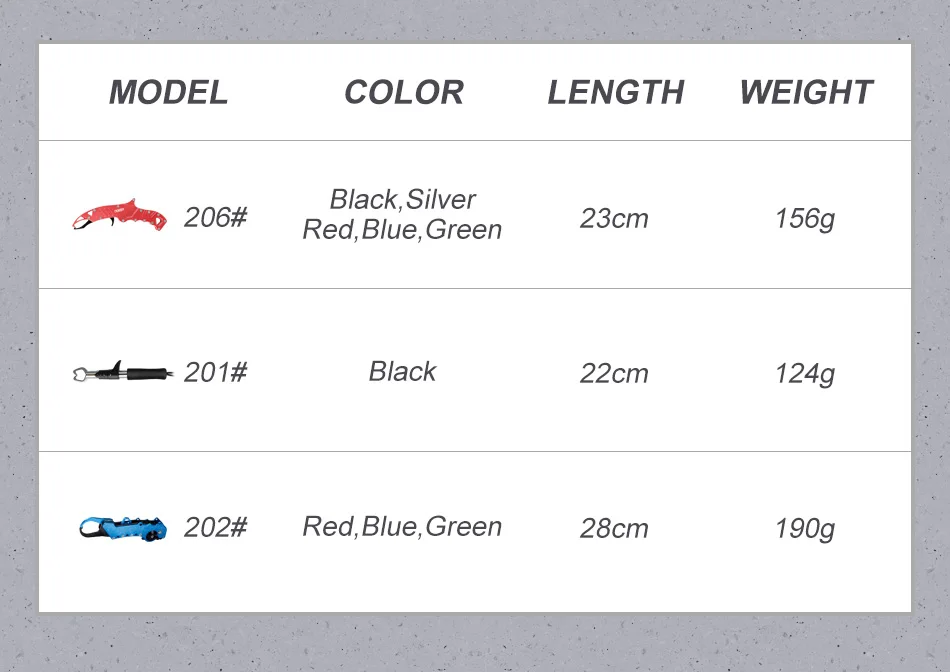Click the black fish gripper image
The image size is (950, 672).
[122, 373]
